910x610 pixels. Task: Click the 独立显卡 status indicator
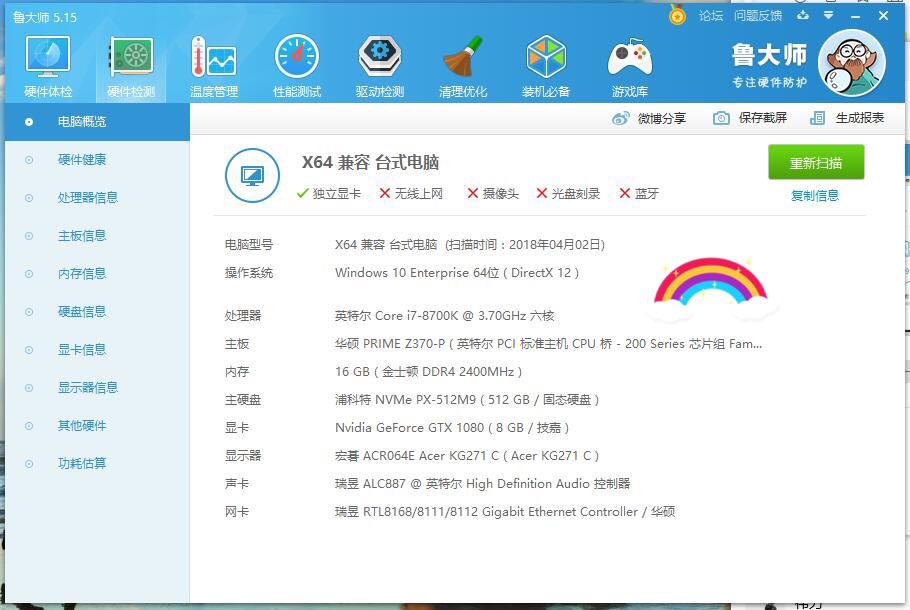[328, 193]
